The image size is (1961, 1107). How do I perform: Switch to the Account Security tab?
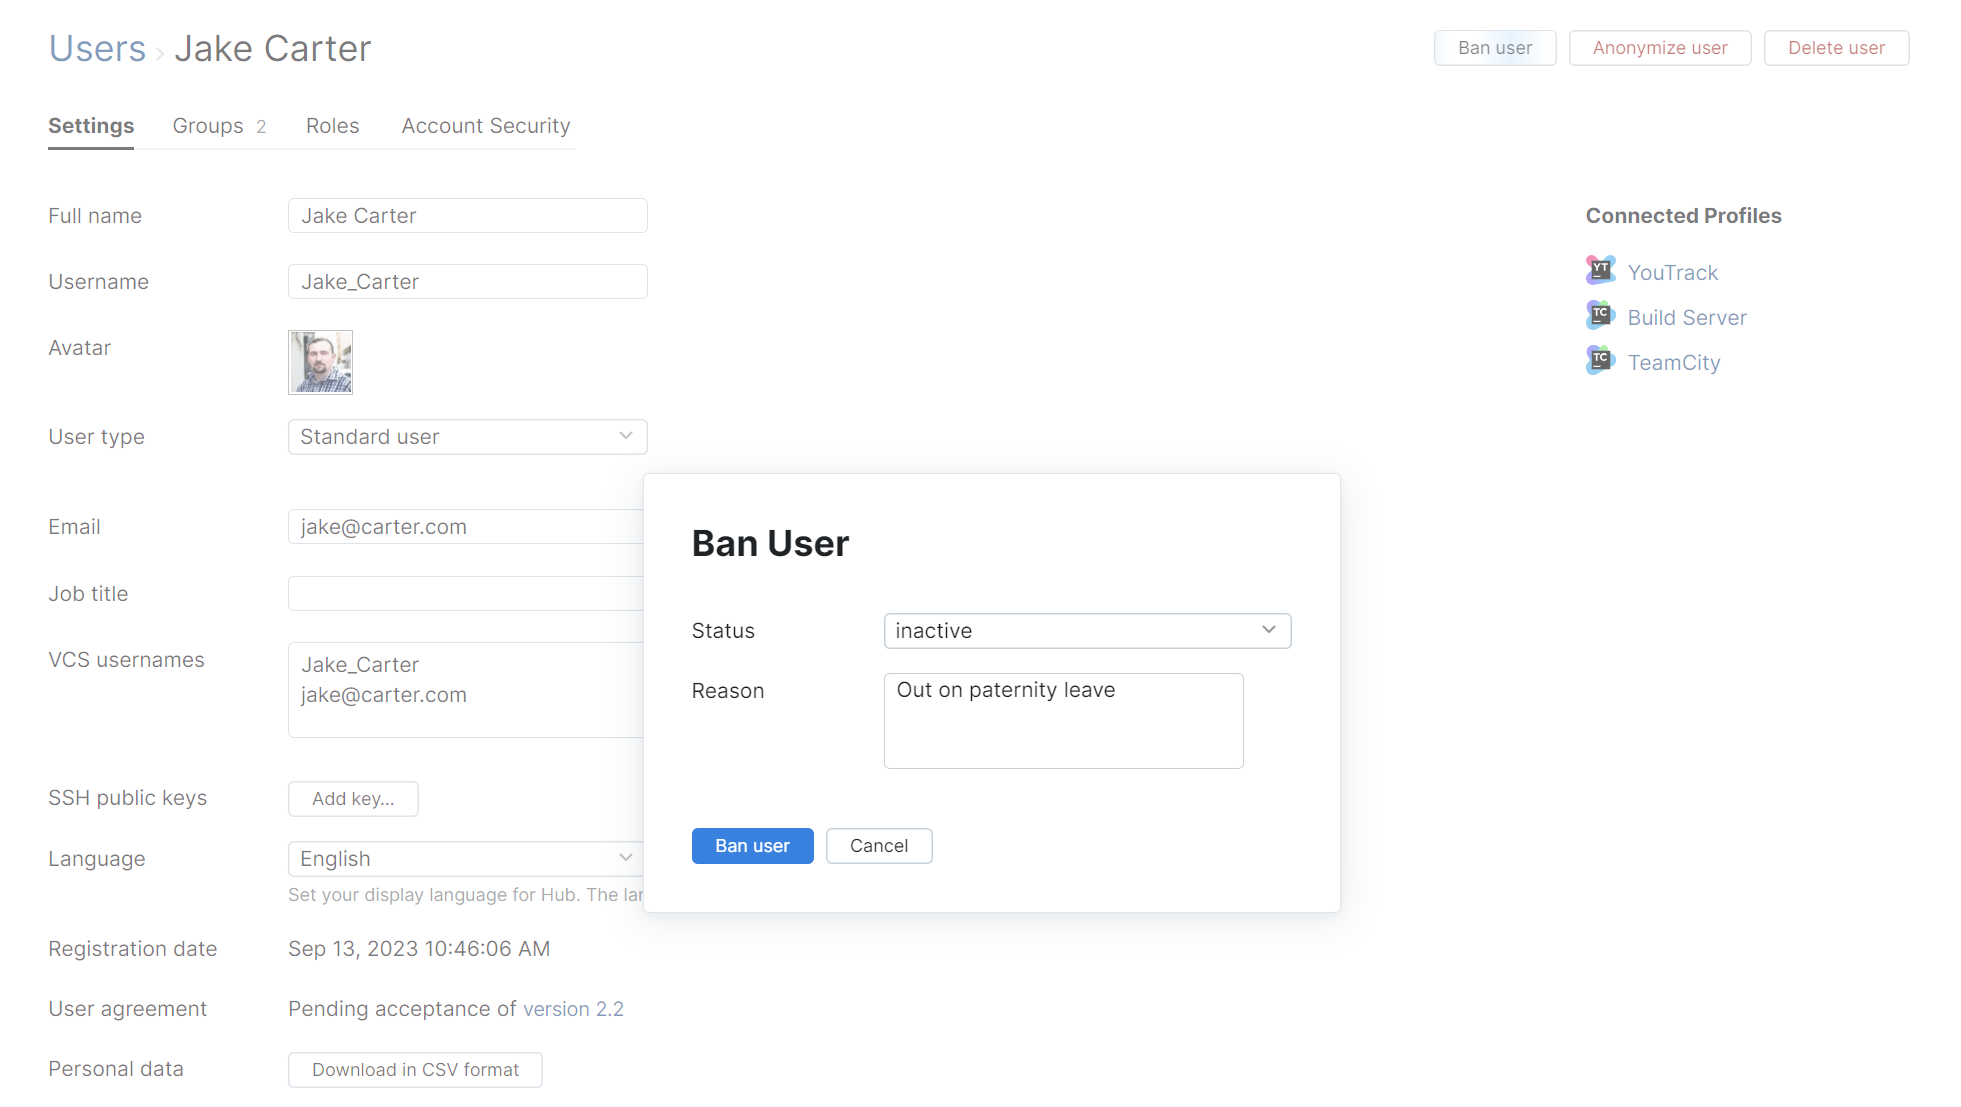click(x=485, y=126)
